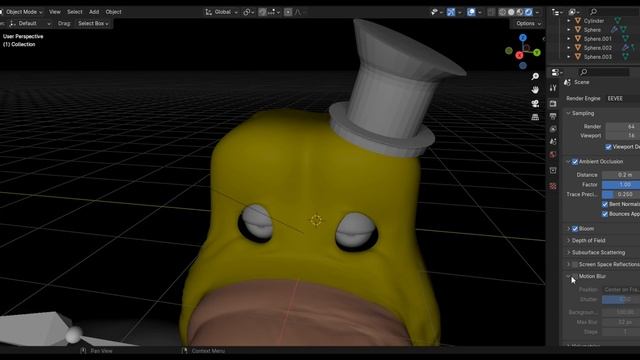Open the pivot point dropdown

tap(249, 12)
